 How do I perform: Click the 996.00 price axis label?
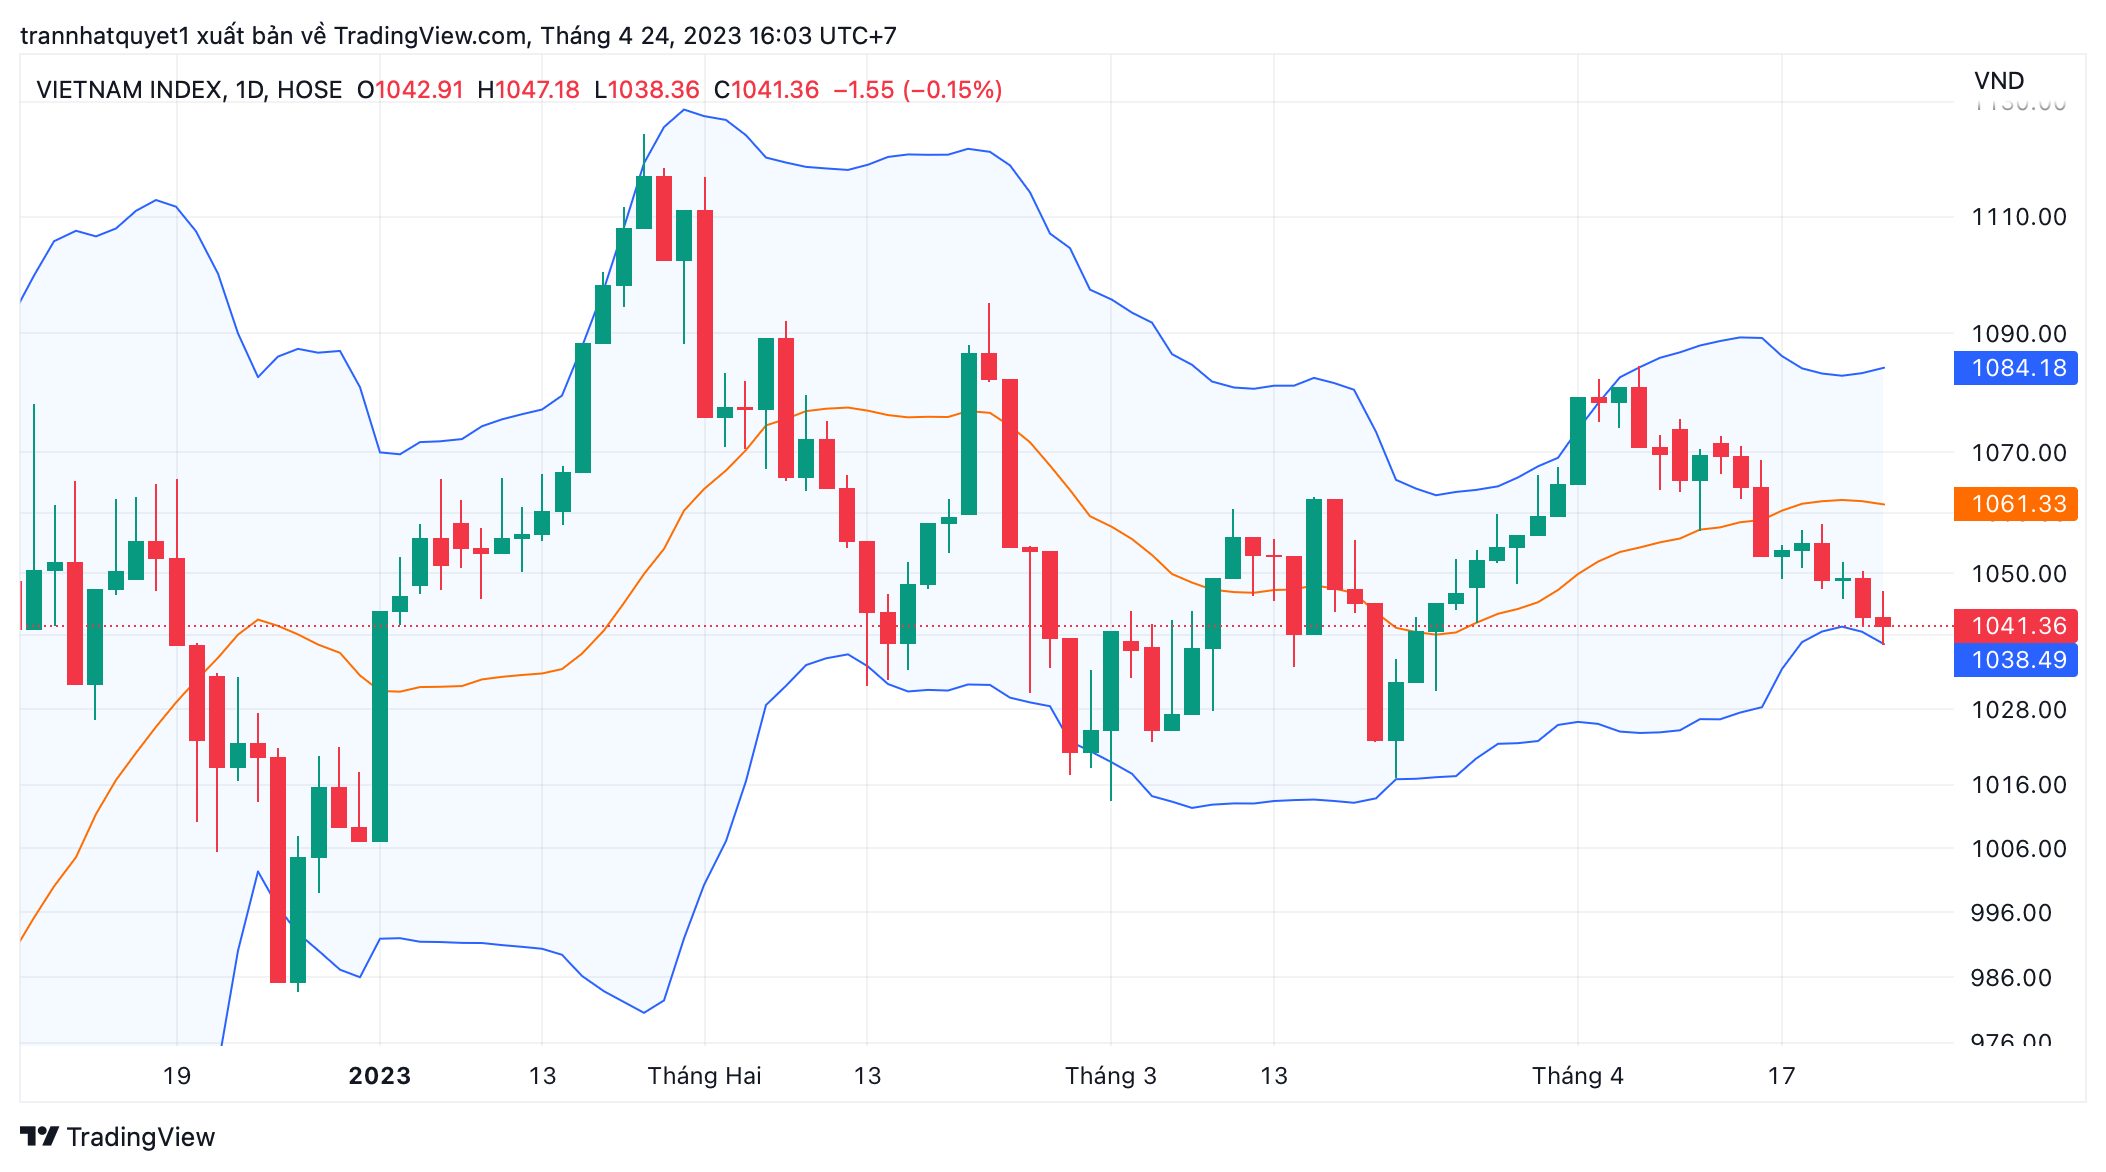click(2010, 913)
